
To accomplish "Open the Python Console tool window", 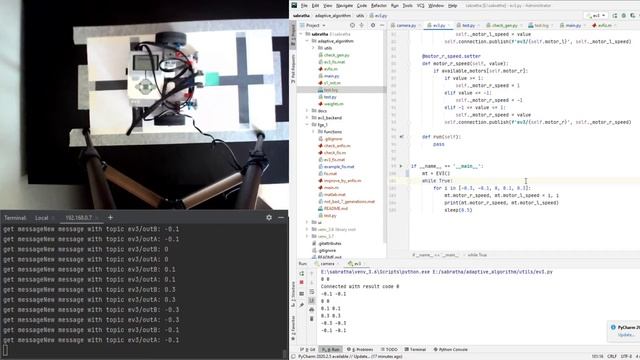I will tap(451, 349).
